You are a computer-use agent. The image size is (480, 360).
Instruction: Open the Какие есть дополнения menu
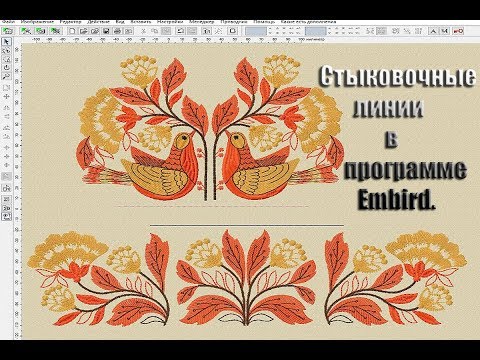pyautogui.click(x=308, y=22)
